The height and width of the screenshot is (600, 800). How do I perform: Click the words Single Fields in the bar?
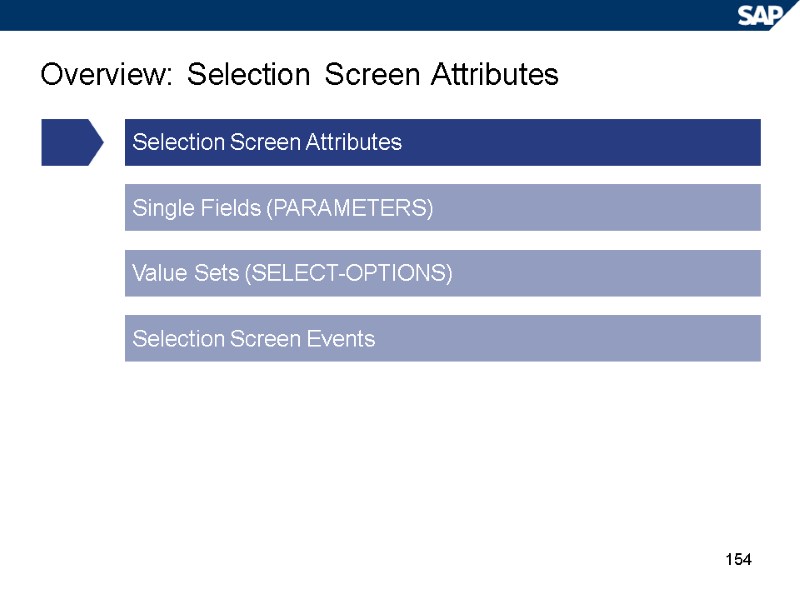coord(184,209)
